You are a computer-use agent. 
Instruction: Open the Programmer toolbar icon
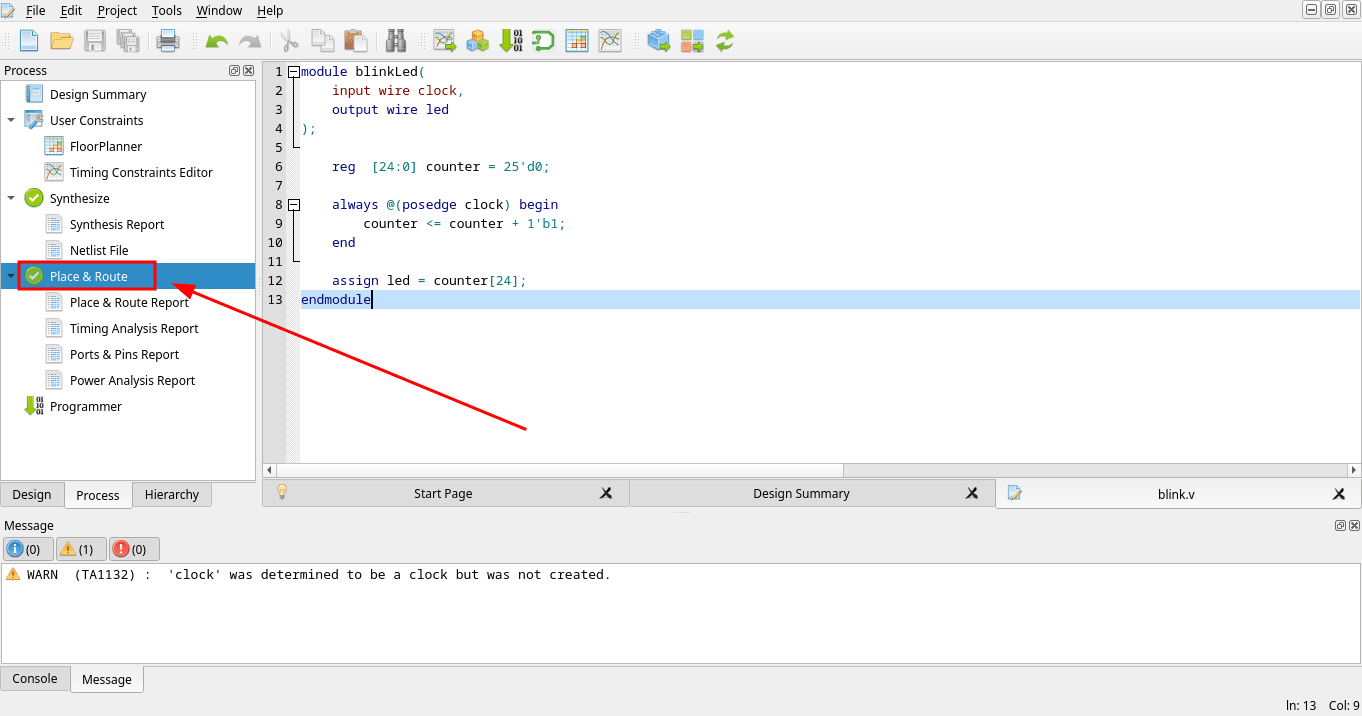tap(511, 41)
